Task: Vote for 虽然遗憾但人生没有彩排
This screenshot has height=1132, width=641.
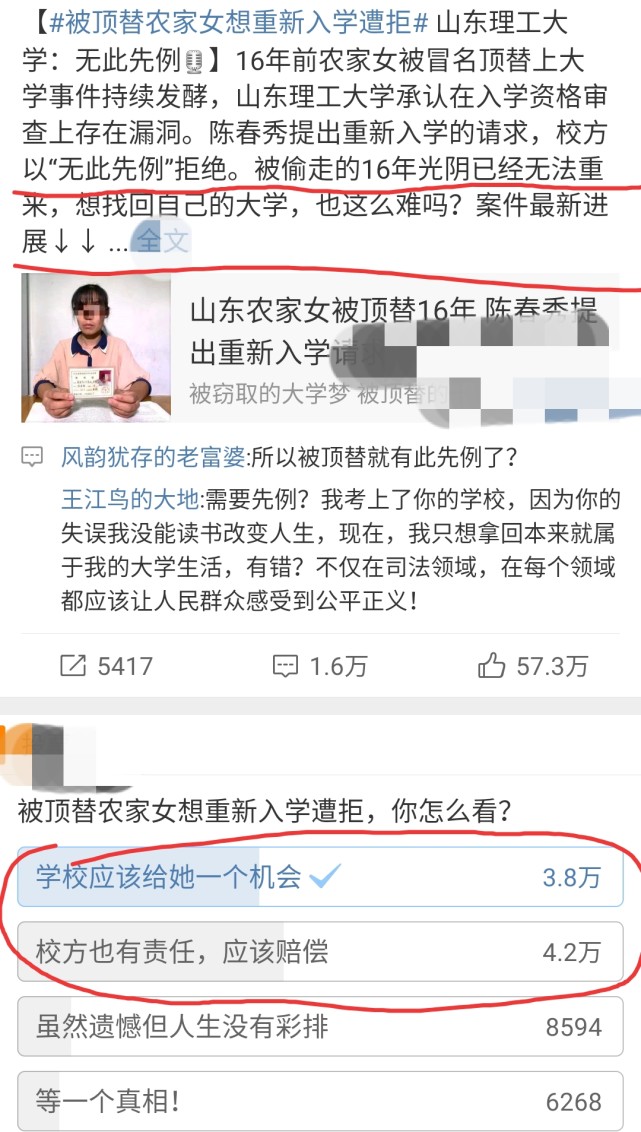Action: 320,1027
